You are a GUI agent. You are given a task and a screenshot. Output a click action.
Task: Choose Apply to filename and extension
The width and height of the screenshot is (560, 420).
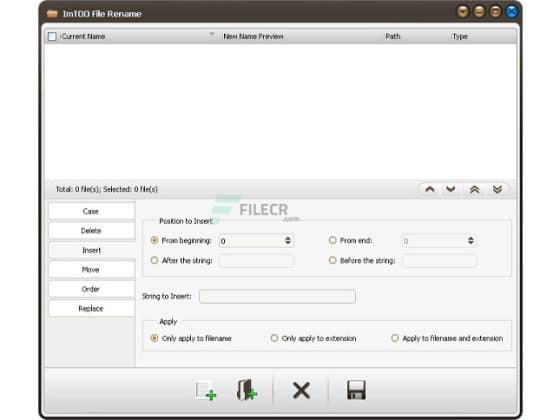point(395,338)
